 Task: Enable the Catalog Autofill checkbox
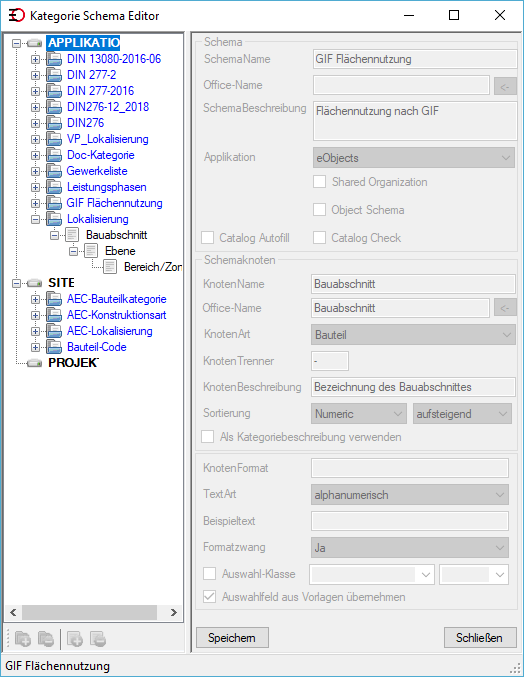[x=208, y=237]
